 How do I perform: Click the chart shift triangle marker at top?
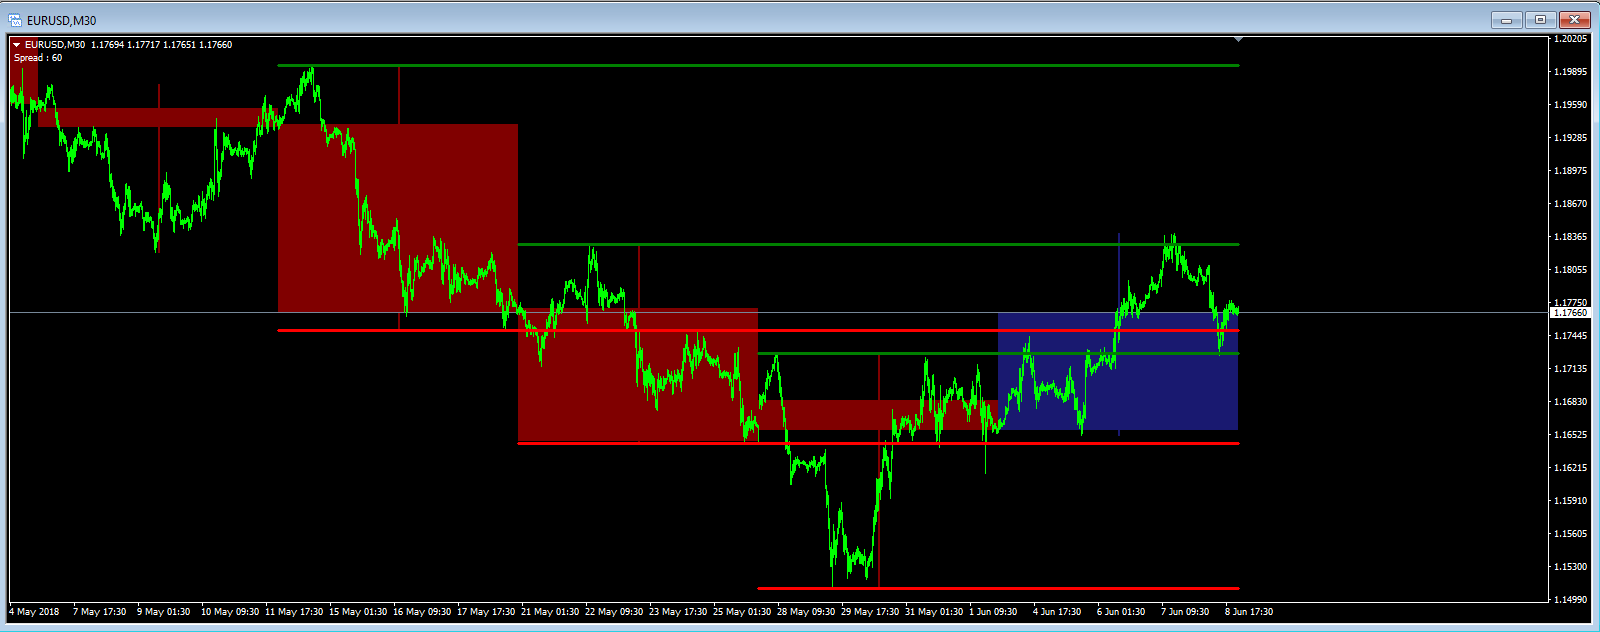tap(1239, 39)
